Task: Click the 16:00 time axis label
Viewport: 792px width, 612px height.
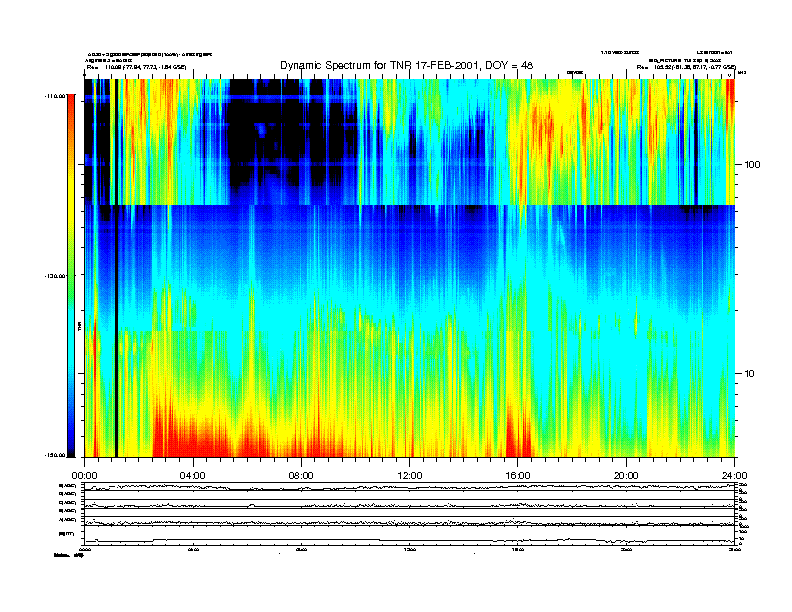Action: coord(518,476)
